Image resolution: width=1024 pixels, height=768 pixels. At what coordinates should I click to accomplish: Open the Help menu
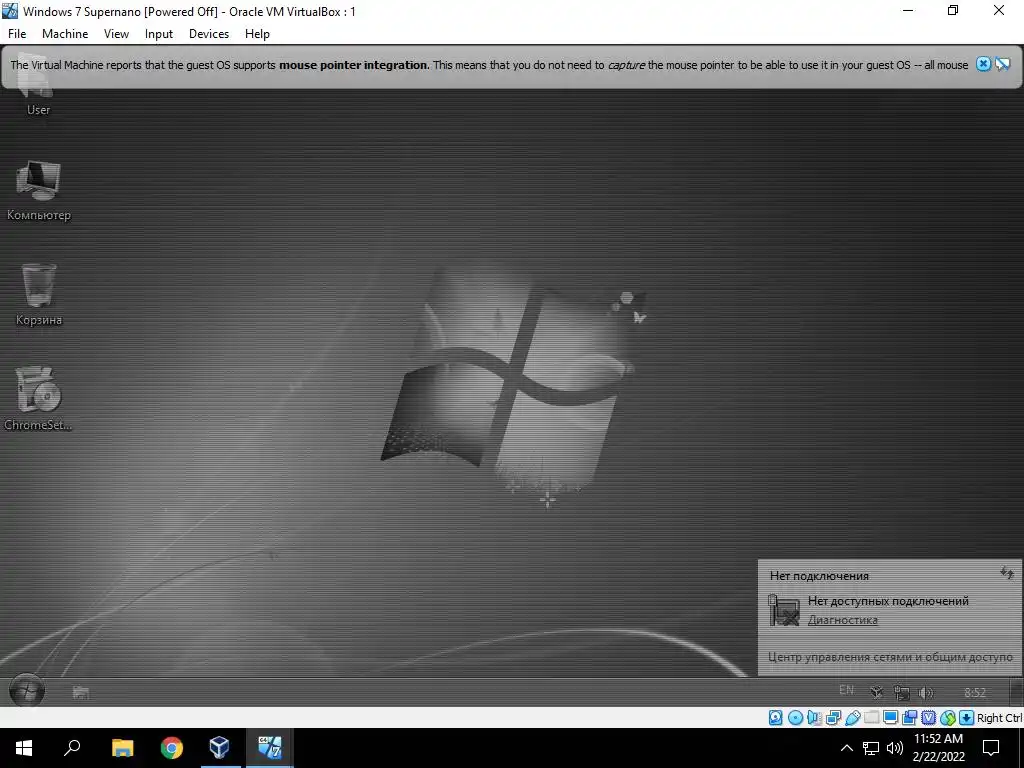point(257,34)
